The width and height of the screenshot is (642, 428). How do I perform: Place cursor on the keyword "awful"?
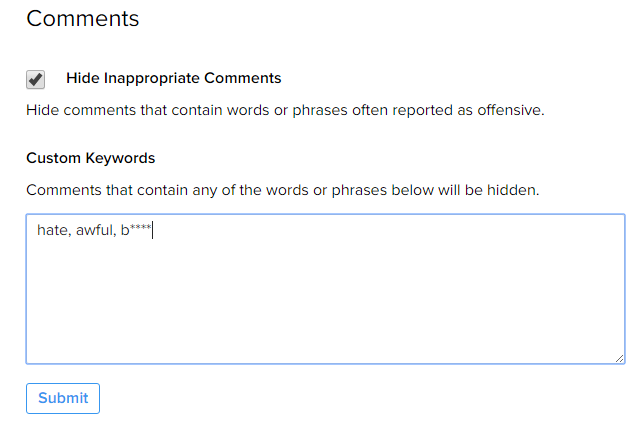(94, 231)
